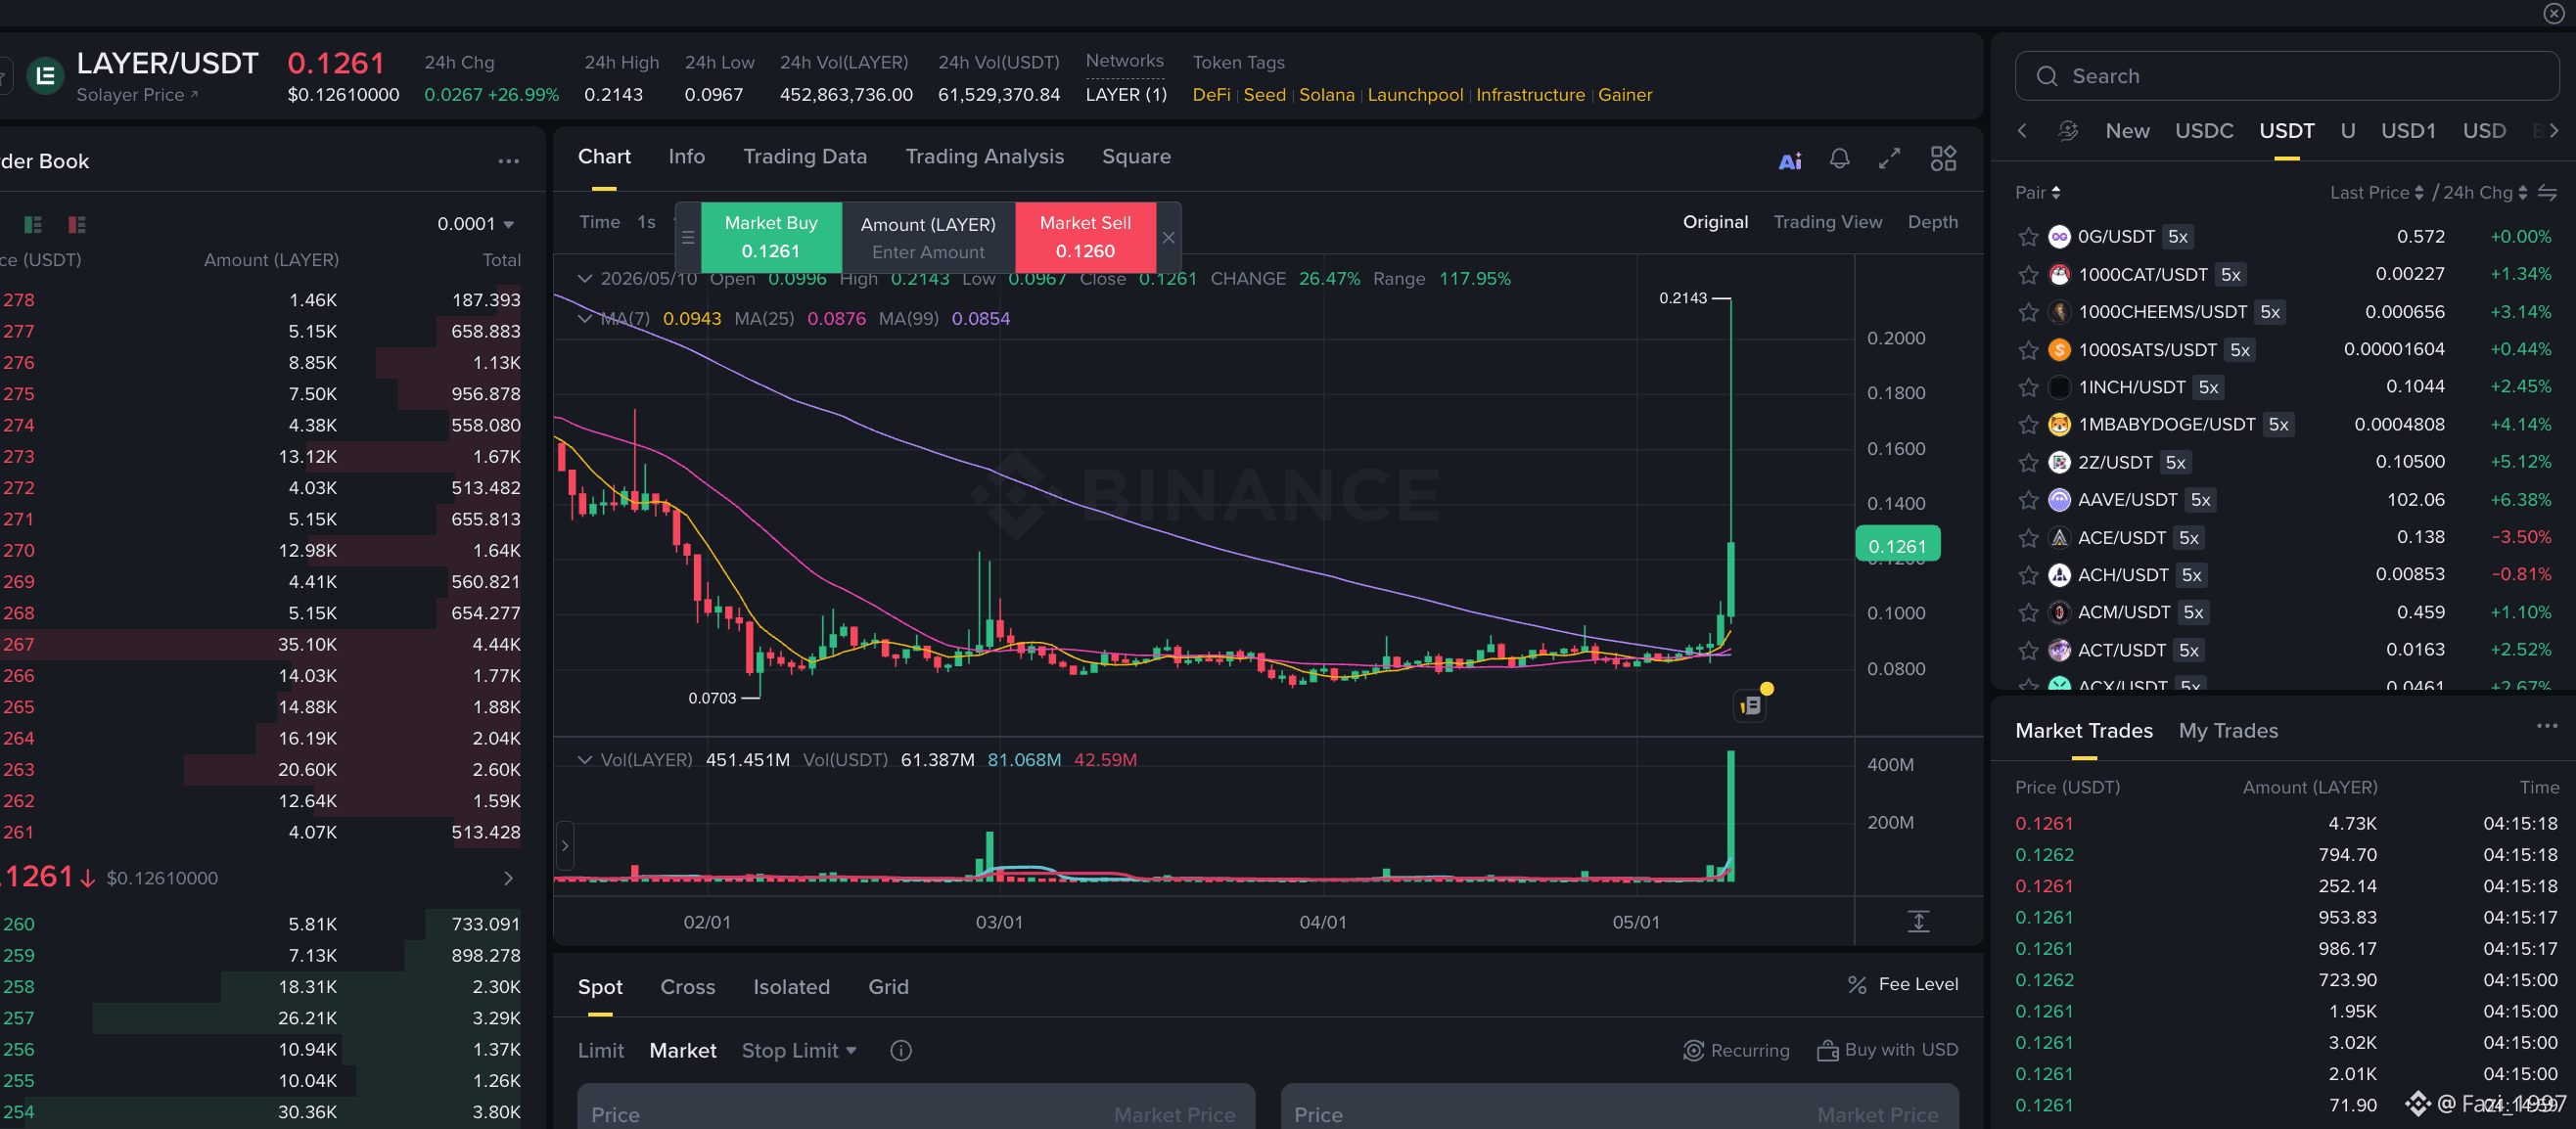Close the quick trade panel
Image resolution: width=2576 pixels, height=1129 pixels.
click(1168, 238)
